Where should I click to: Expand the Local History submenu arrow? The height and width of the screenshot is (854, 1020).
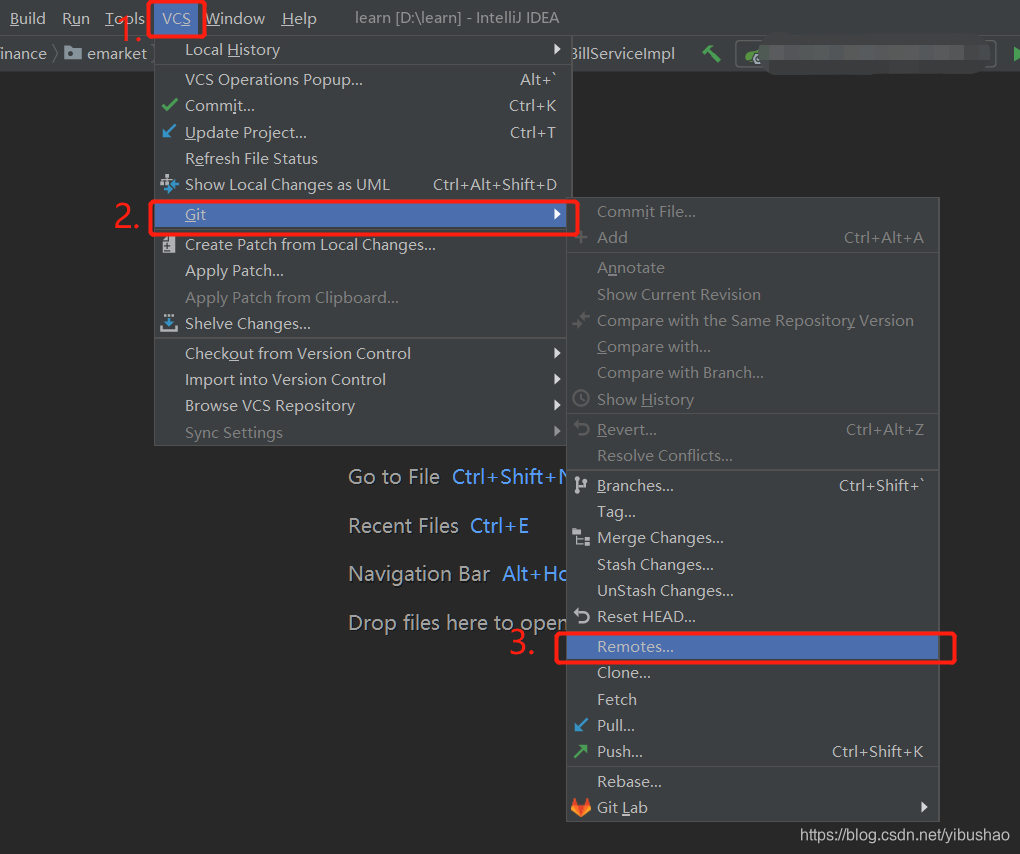pyautogui.click(x=557, y=49)
